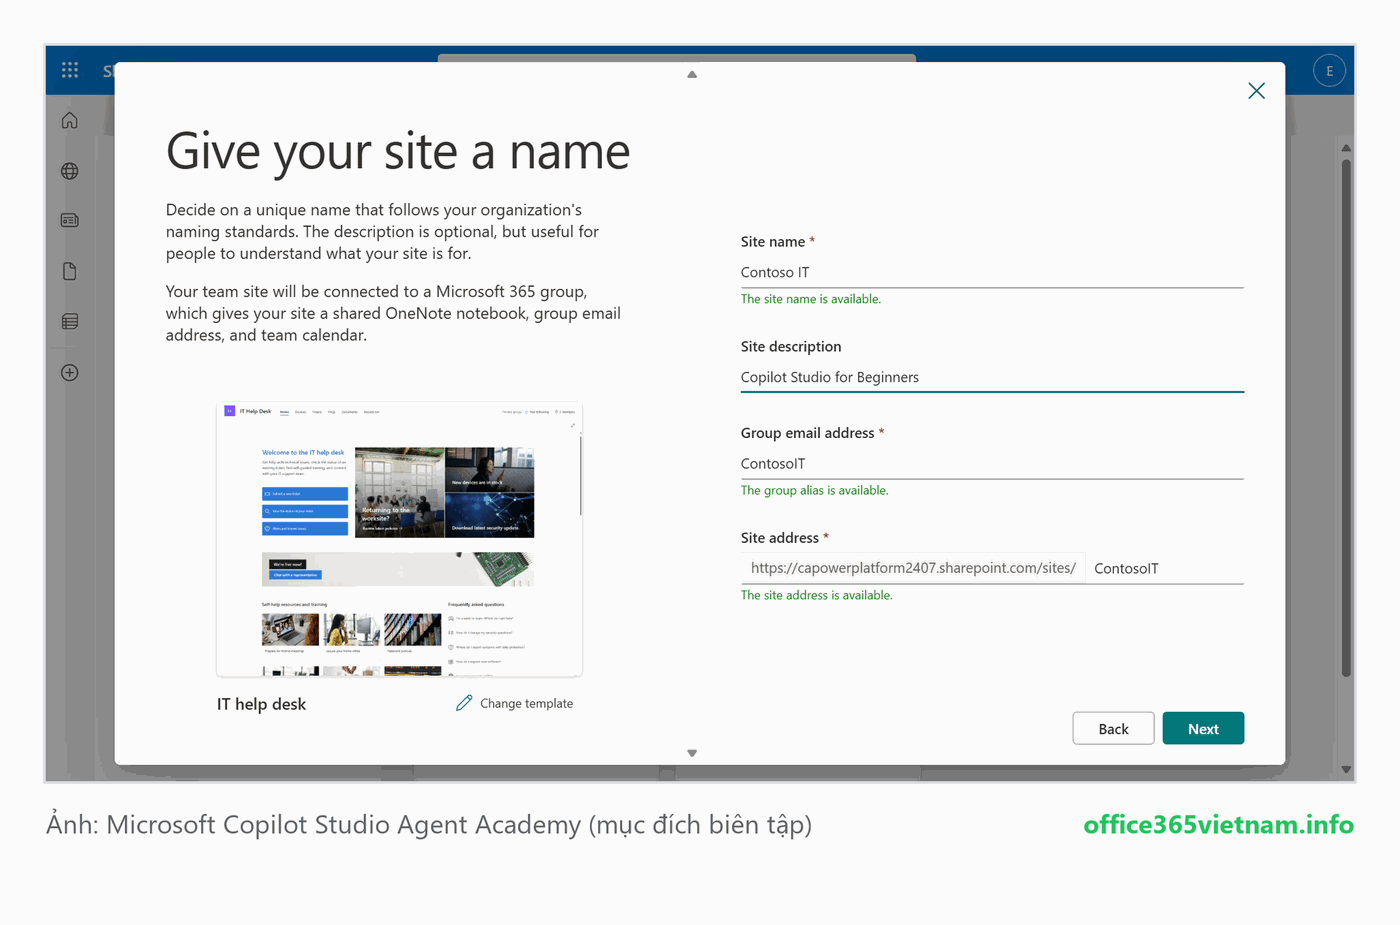Click dialog scroll up arrow

tap(692, 74)
